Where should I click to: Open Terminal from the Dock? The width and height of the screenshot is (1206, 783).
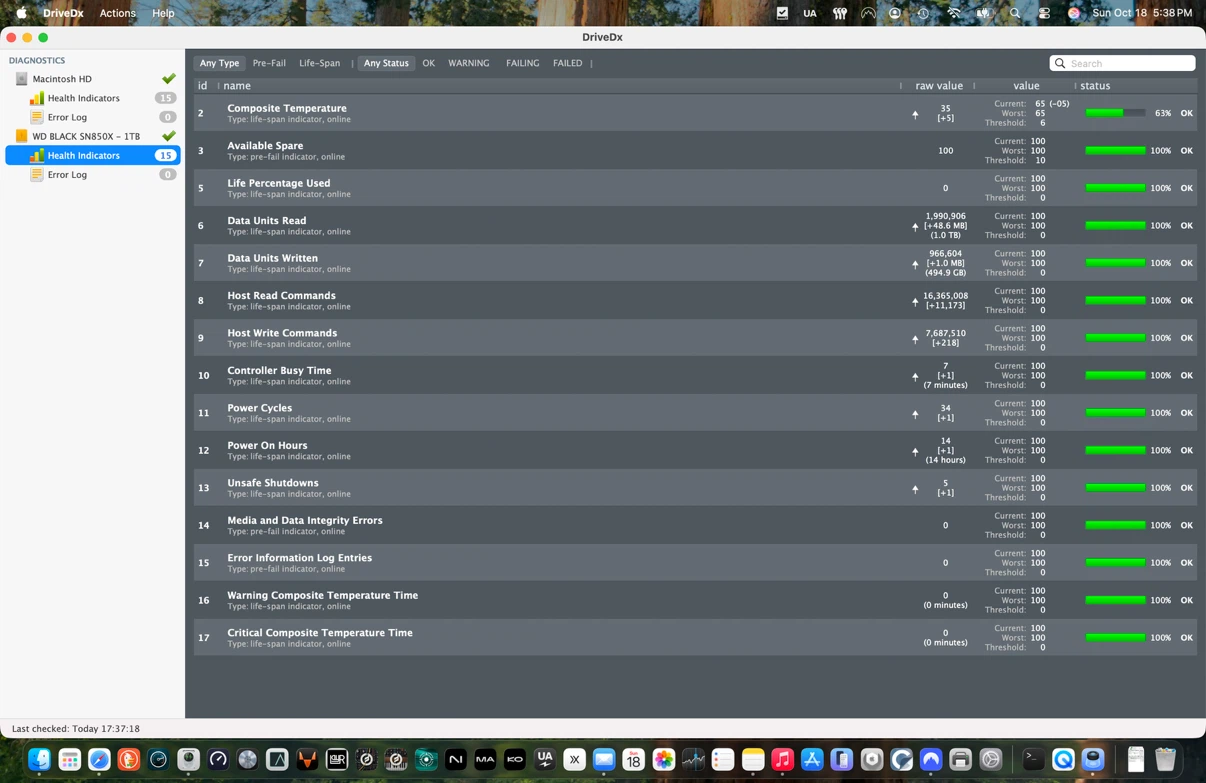(x=1034, y=760)
